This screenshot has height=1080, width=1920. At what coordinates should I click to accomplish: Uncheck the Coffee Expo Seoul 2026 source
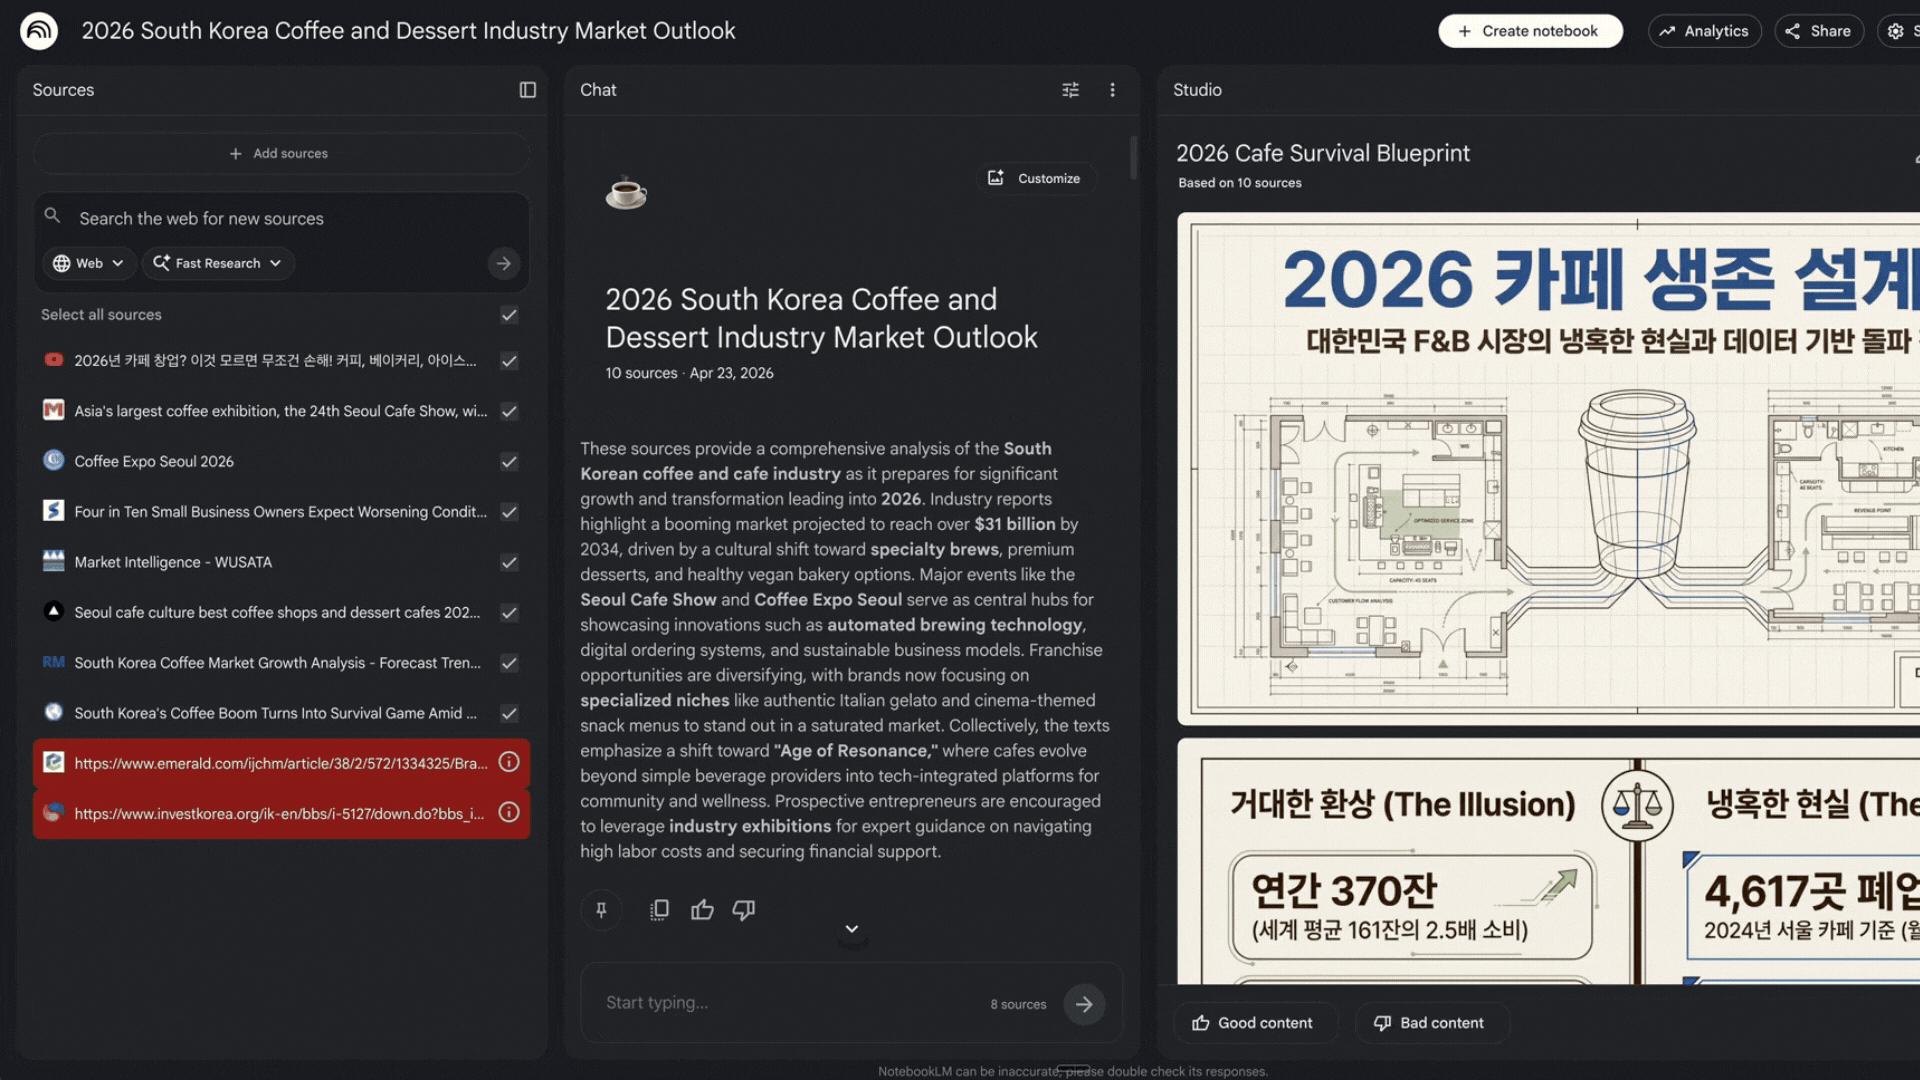click(509, 462)
